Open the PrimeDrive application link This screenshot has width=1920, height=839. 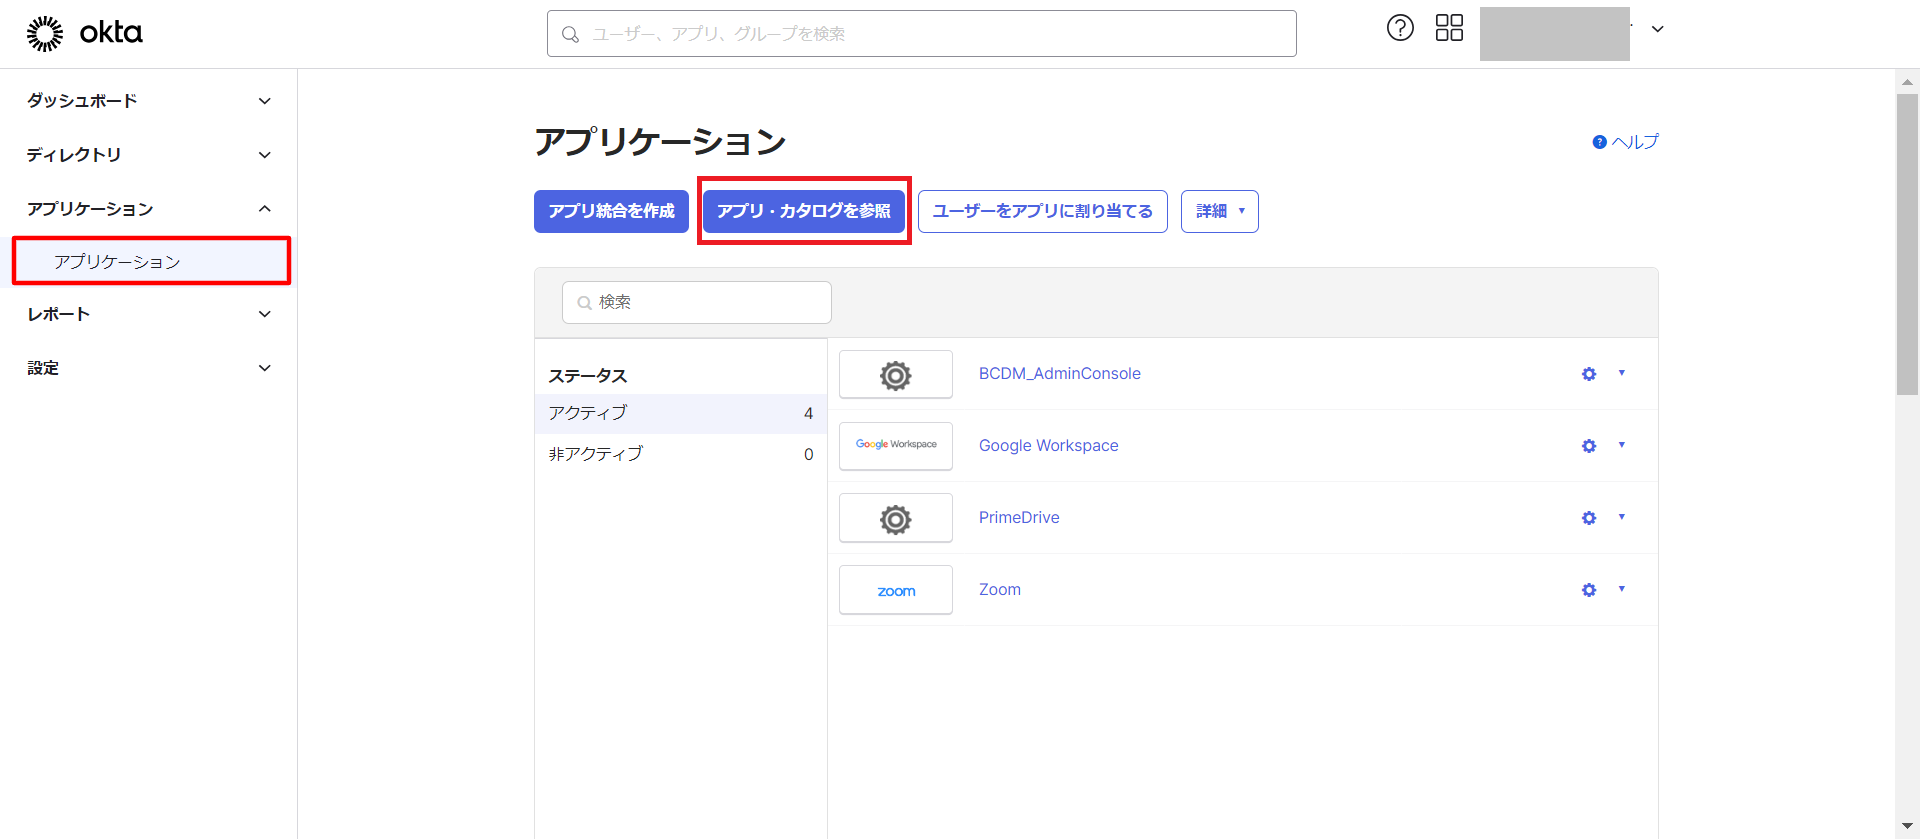(1018, 518)
